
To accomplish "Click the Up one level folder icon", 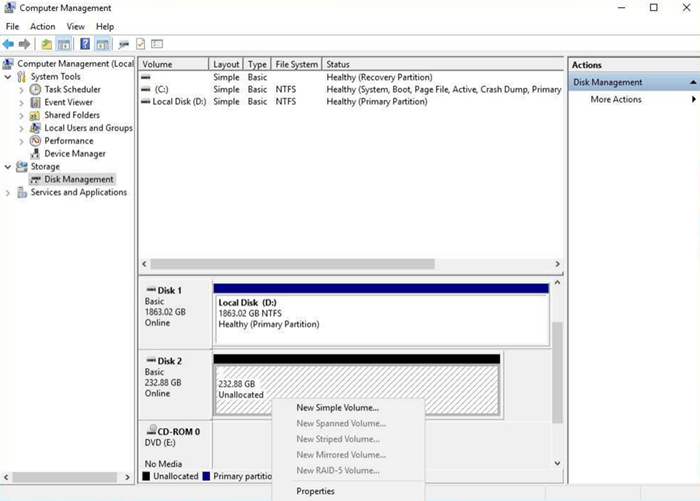I will click(46, 44).
